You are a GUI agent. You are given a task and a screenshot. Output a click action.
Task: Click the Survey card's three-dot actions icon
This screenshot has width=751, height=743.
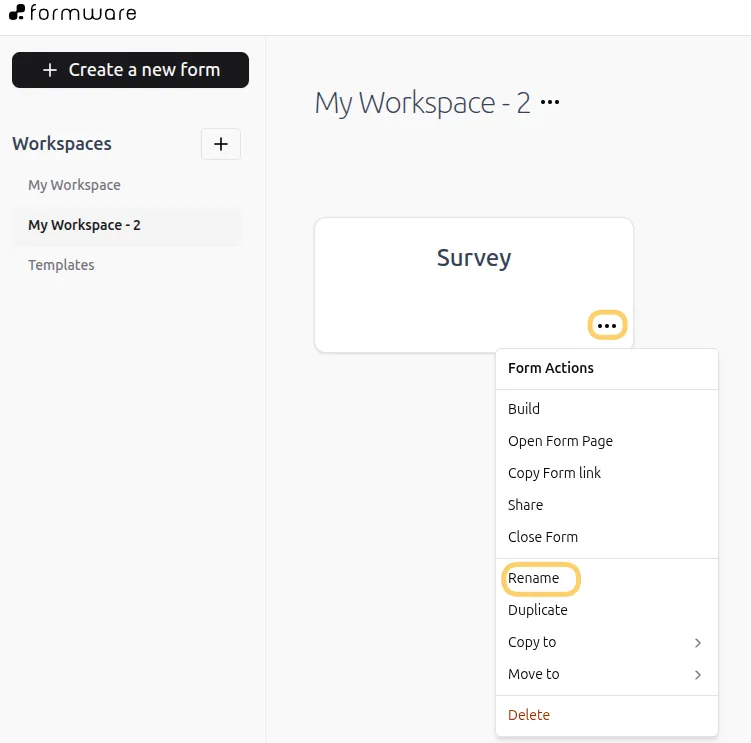606,326
